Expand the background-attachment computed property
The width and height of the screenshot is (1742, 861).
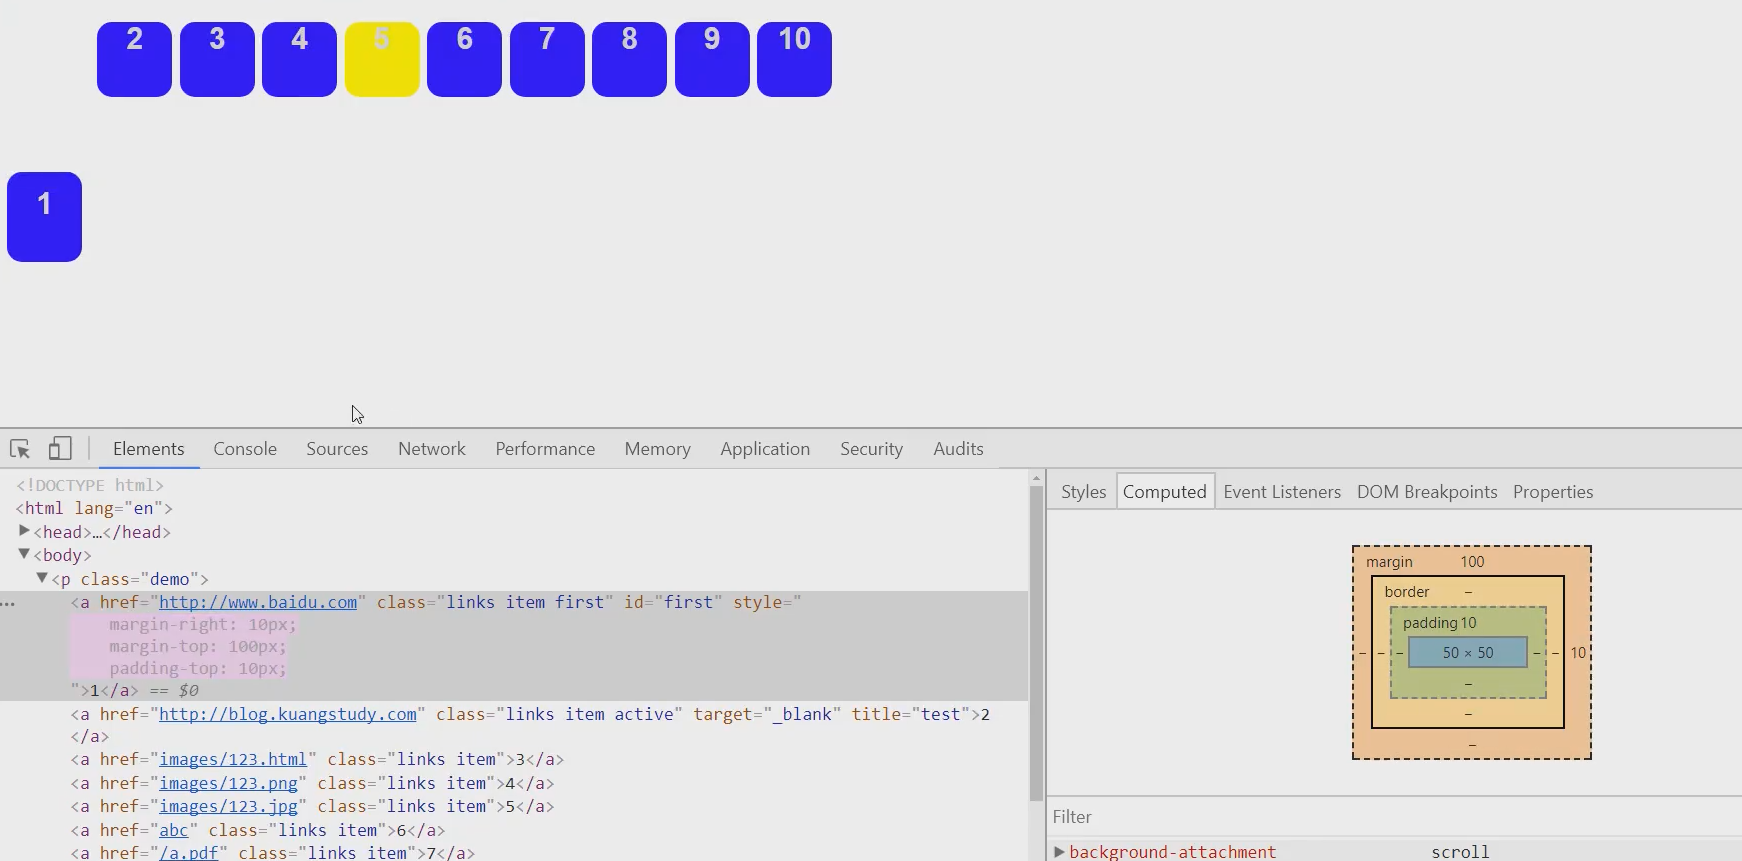pos(1059,852)
